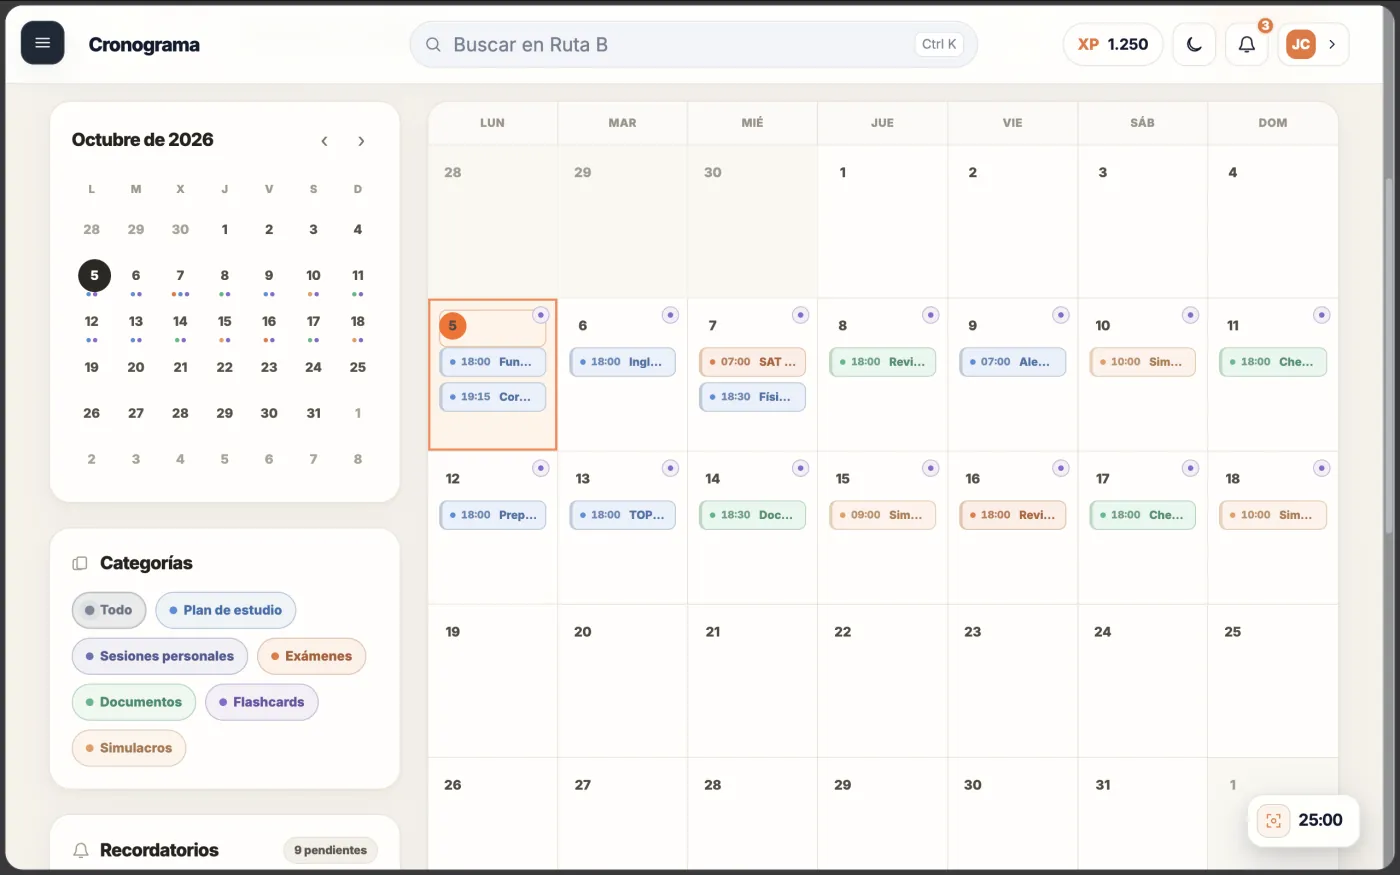Viewport: 1400px width, 875px height.
Task: Expand profile menu chevron next to JC
Action: (1332, 44)
